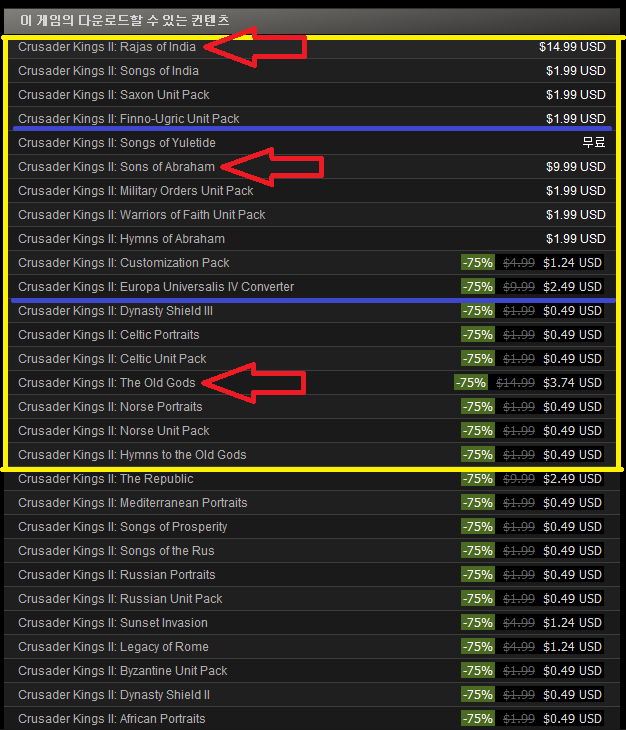The image size is (626, 730).
Task: Click the $14.99 USD price for Rajas of India
Action: point(572,47)
